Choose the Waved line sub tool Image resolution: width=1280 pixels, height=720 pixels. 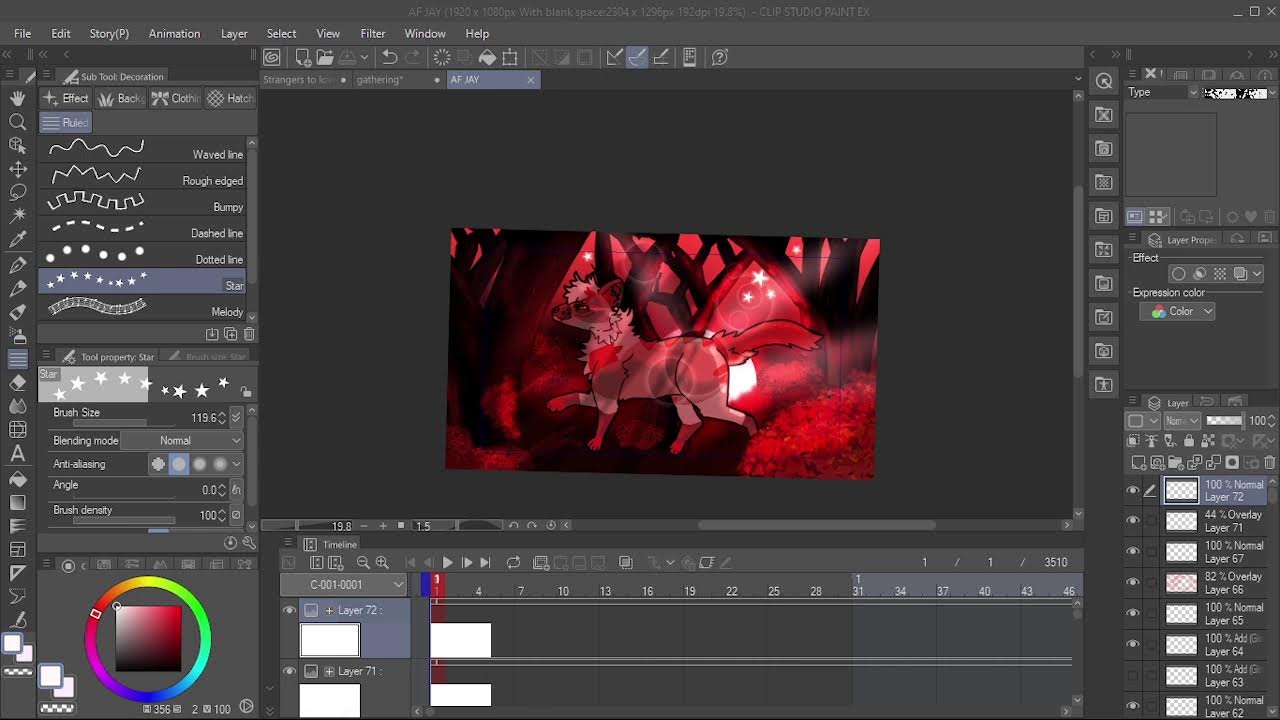coord(142,150)
